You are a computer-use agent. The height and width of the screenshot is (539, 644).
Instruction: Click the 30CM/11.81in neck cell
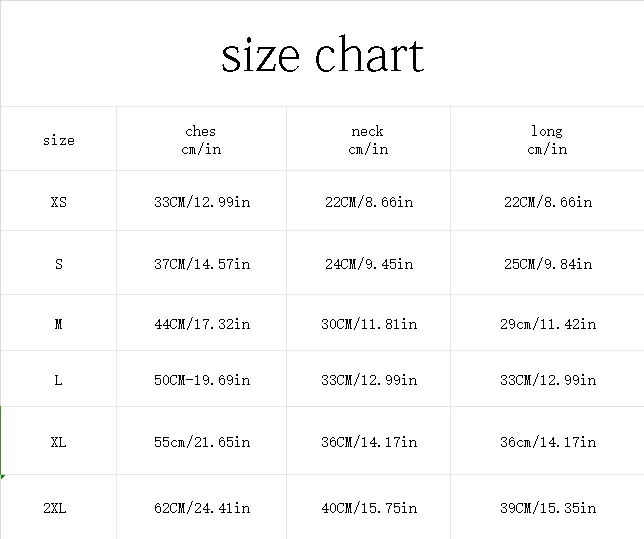pos(369,324)
